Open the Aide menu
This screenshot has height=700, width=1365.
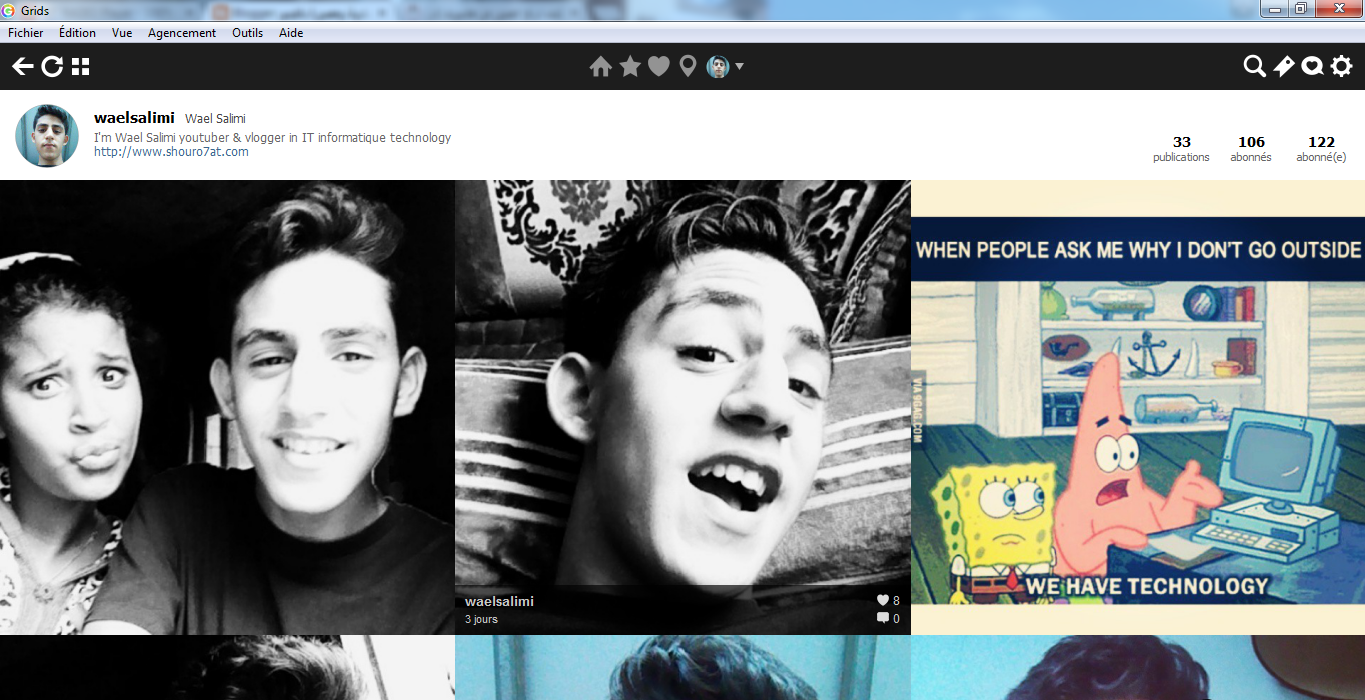pyautogui.click(x=291, y=33)
